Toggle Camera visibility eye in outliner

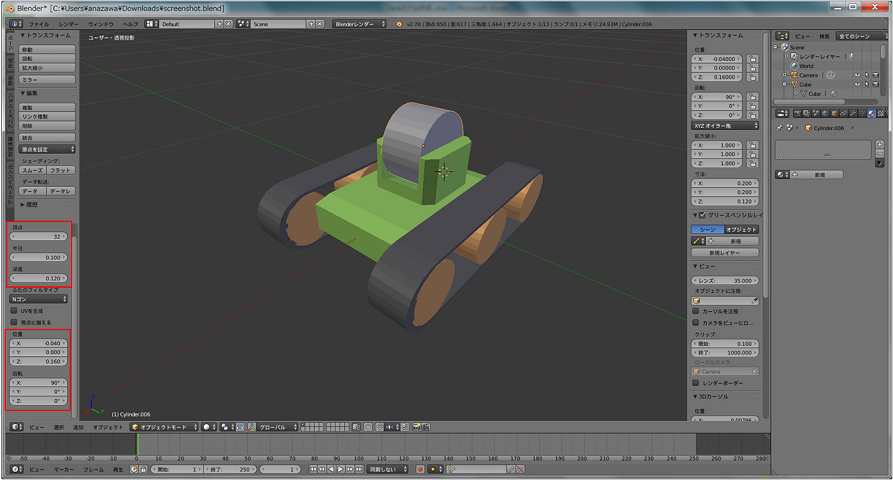tap(858, 75)
